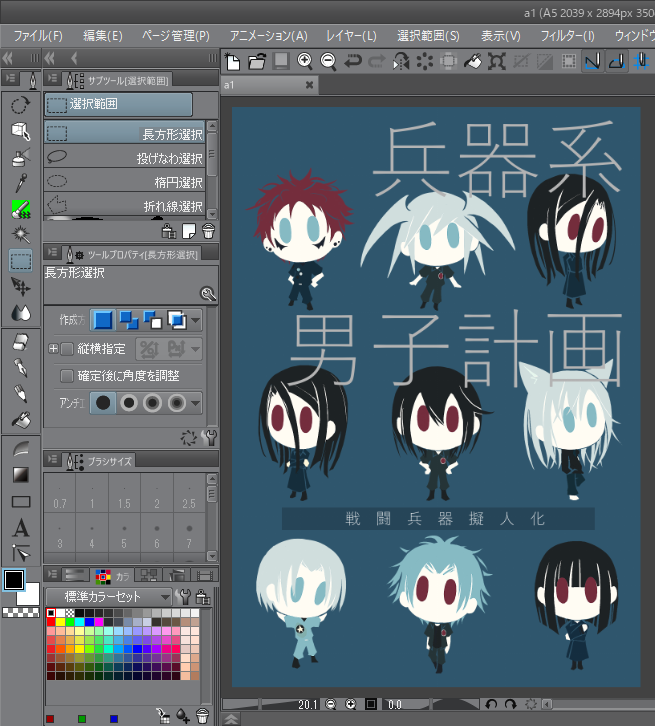Viewport: 655px width, 726px height.
Task: Select the green Decoration brush tool
Action: (20, 209)
